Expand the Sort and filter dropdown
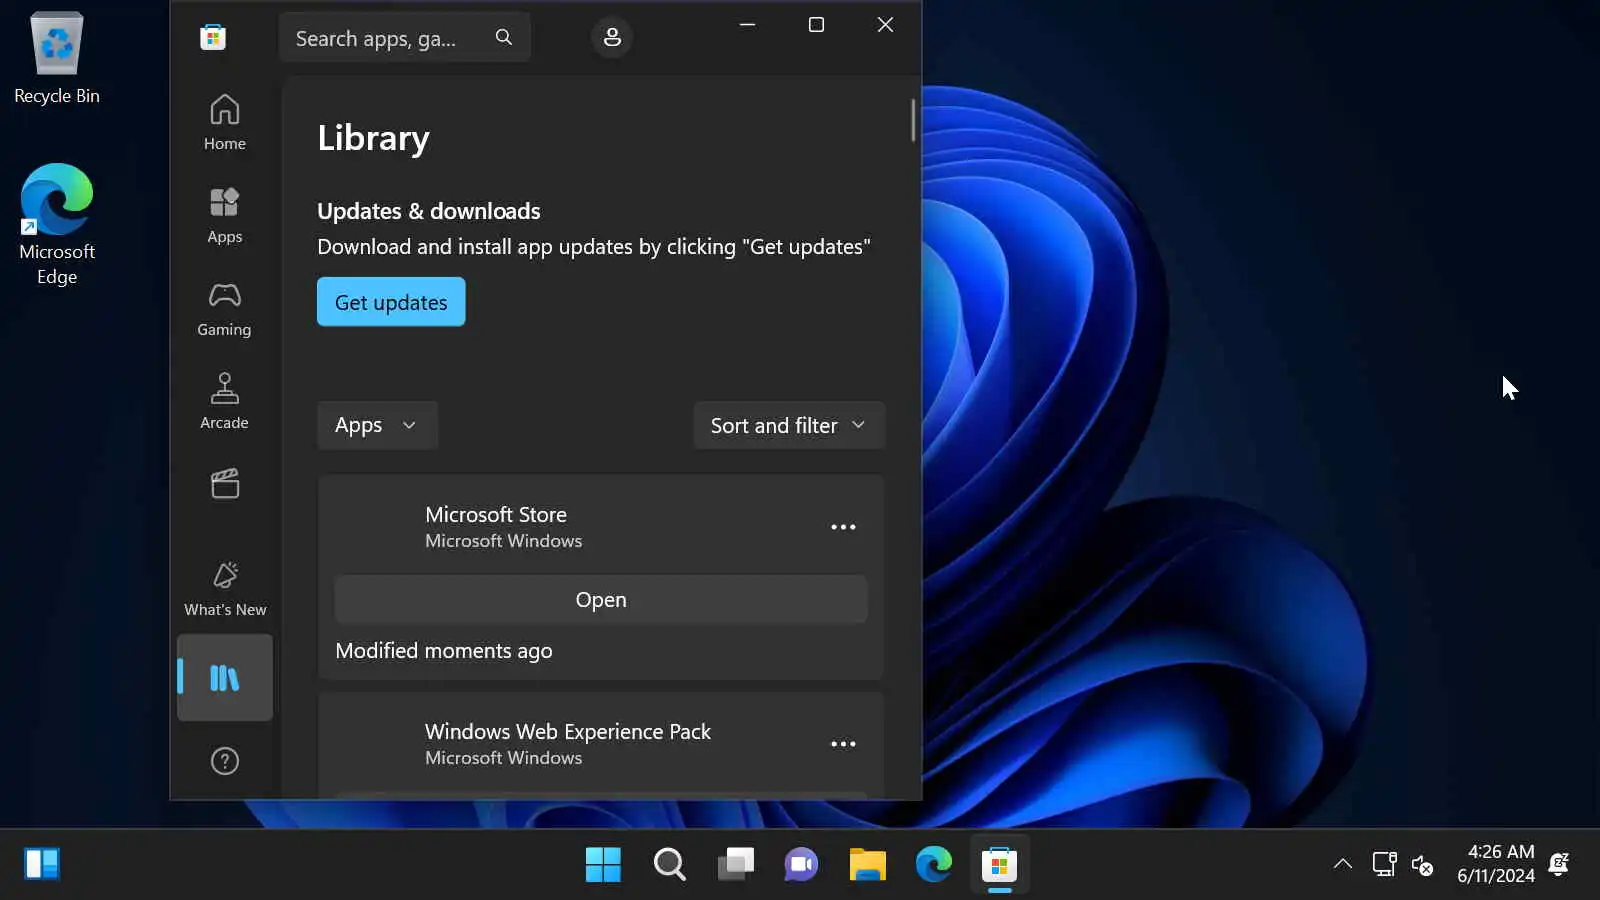This screenshot has height=900, width=1600. coord(789,425)
